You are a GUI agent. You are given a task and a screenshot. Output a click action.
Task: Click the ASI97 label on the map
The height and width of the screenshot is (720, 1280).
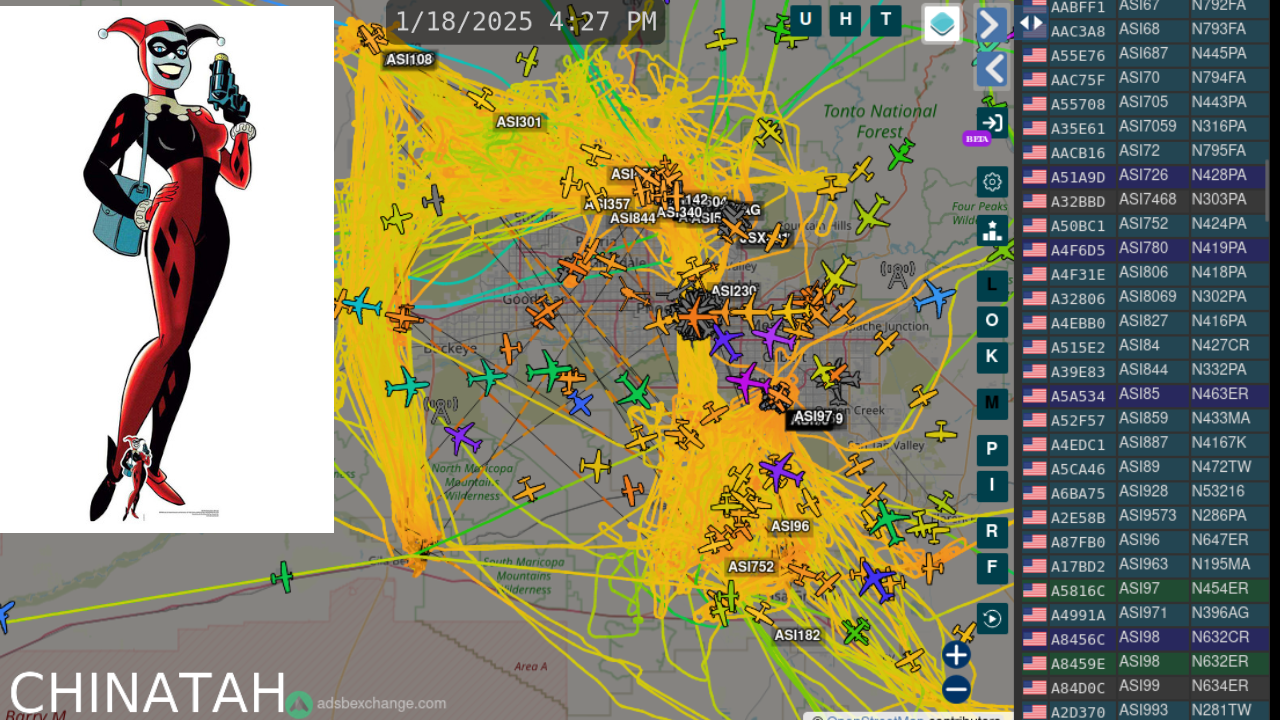click(x=813, y=416)
